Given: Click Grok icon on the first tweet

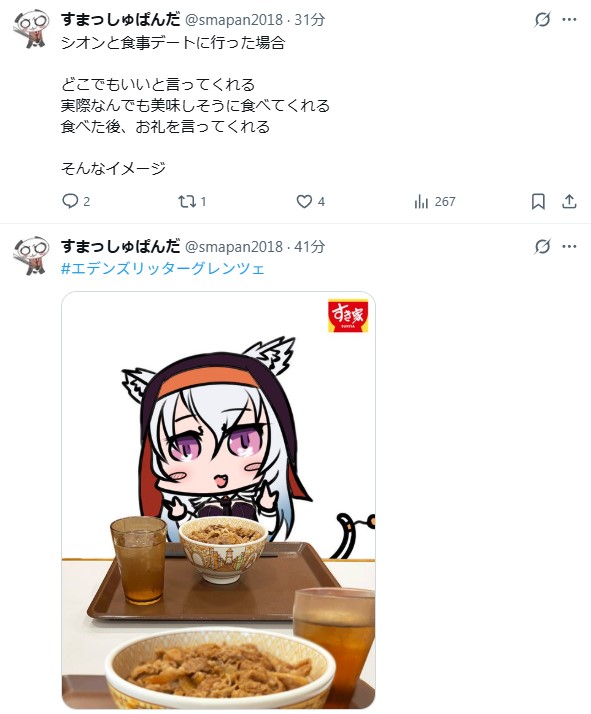Looking at the screenshot, I should tap(542, 20).
